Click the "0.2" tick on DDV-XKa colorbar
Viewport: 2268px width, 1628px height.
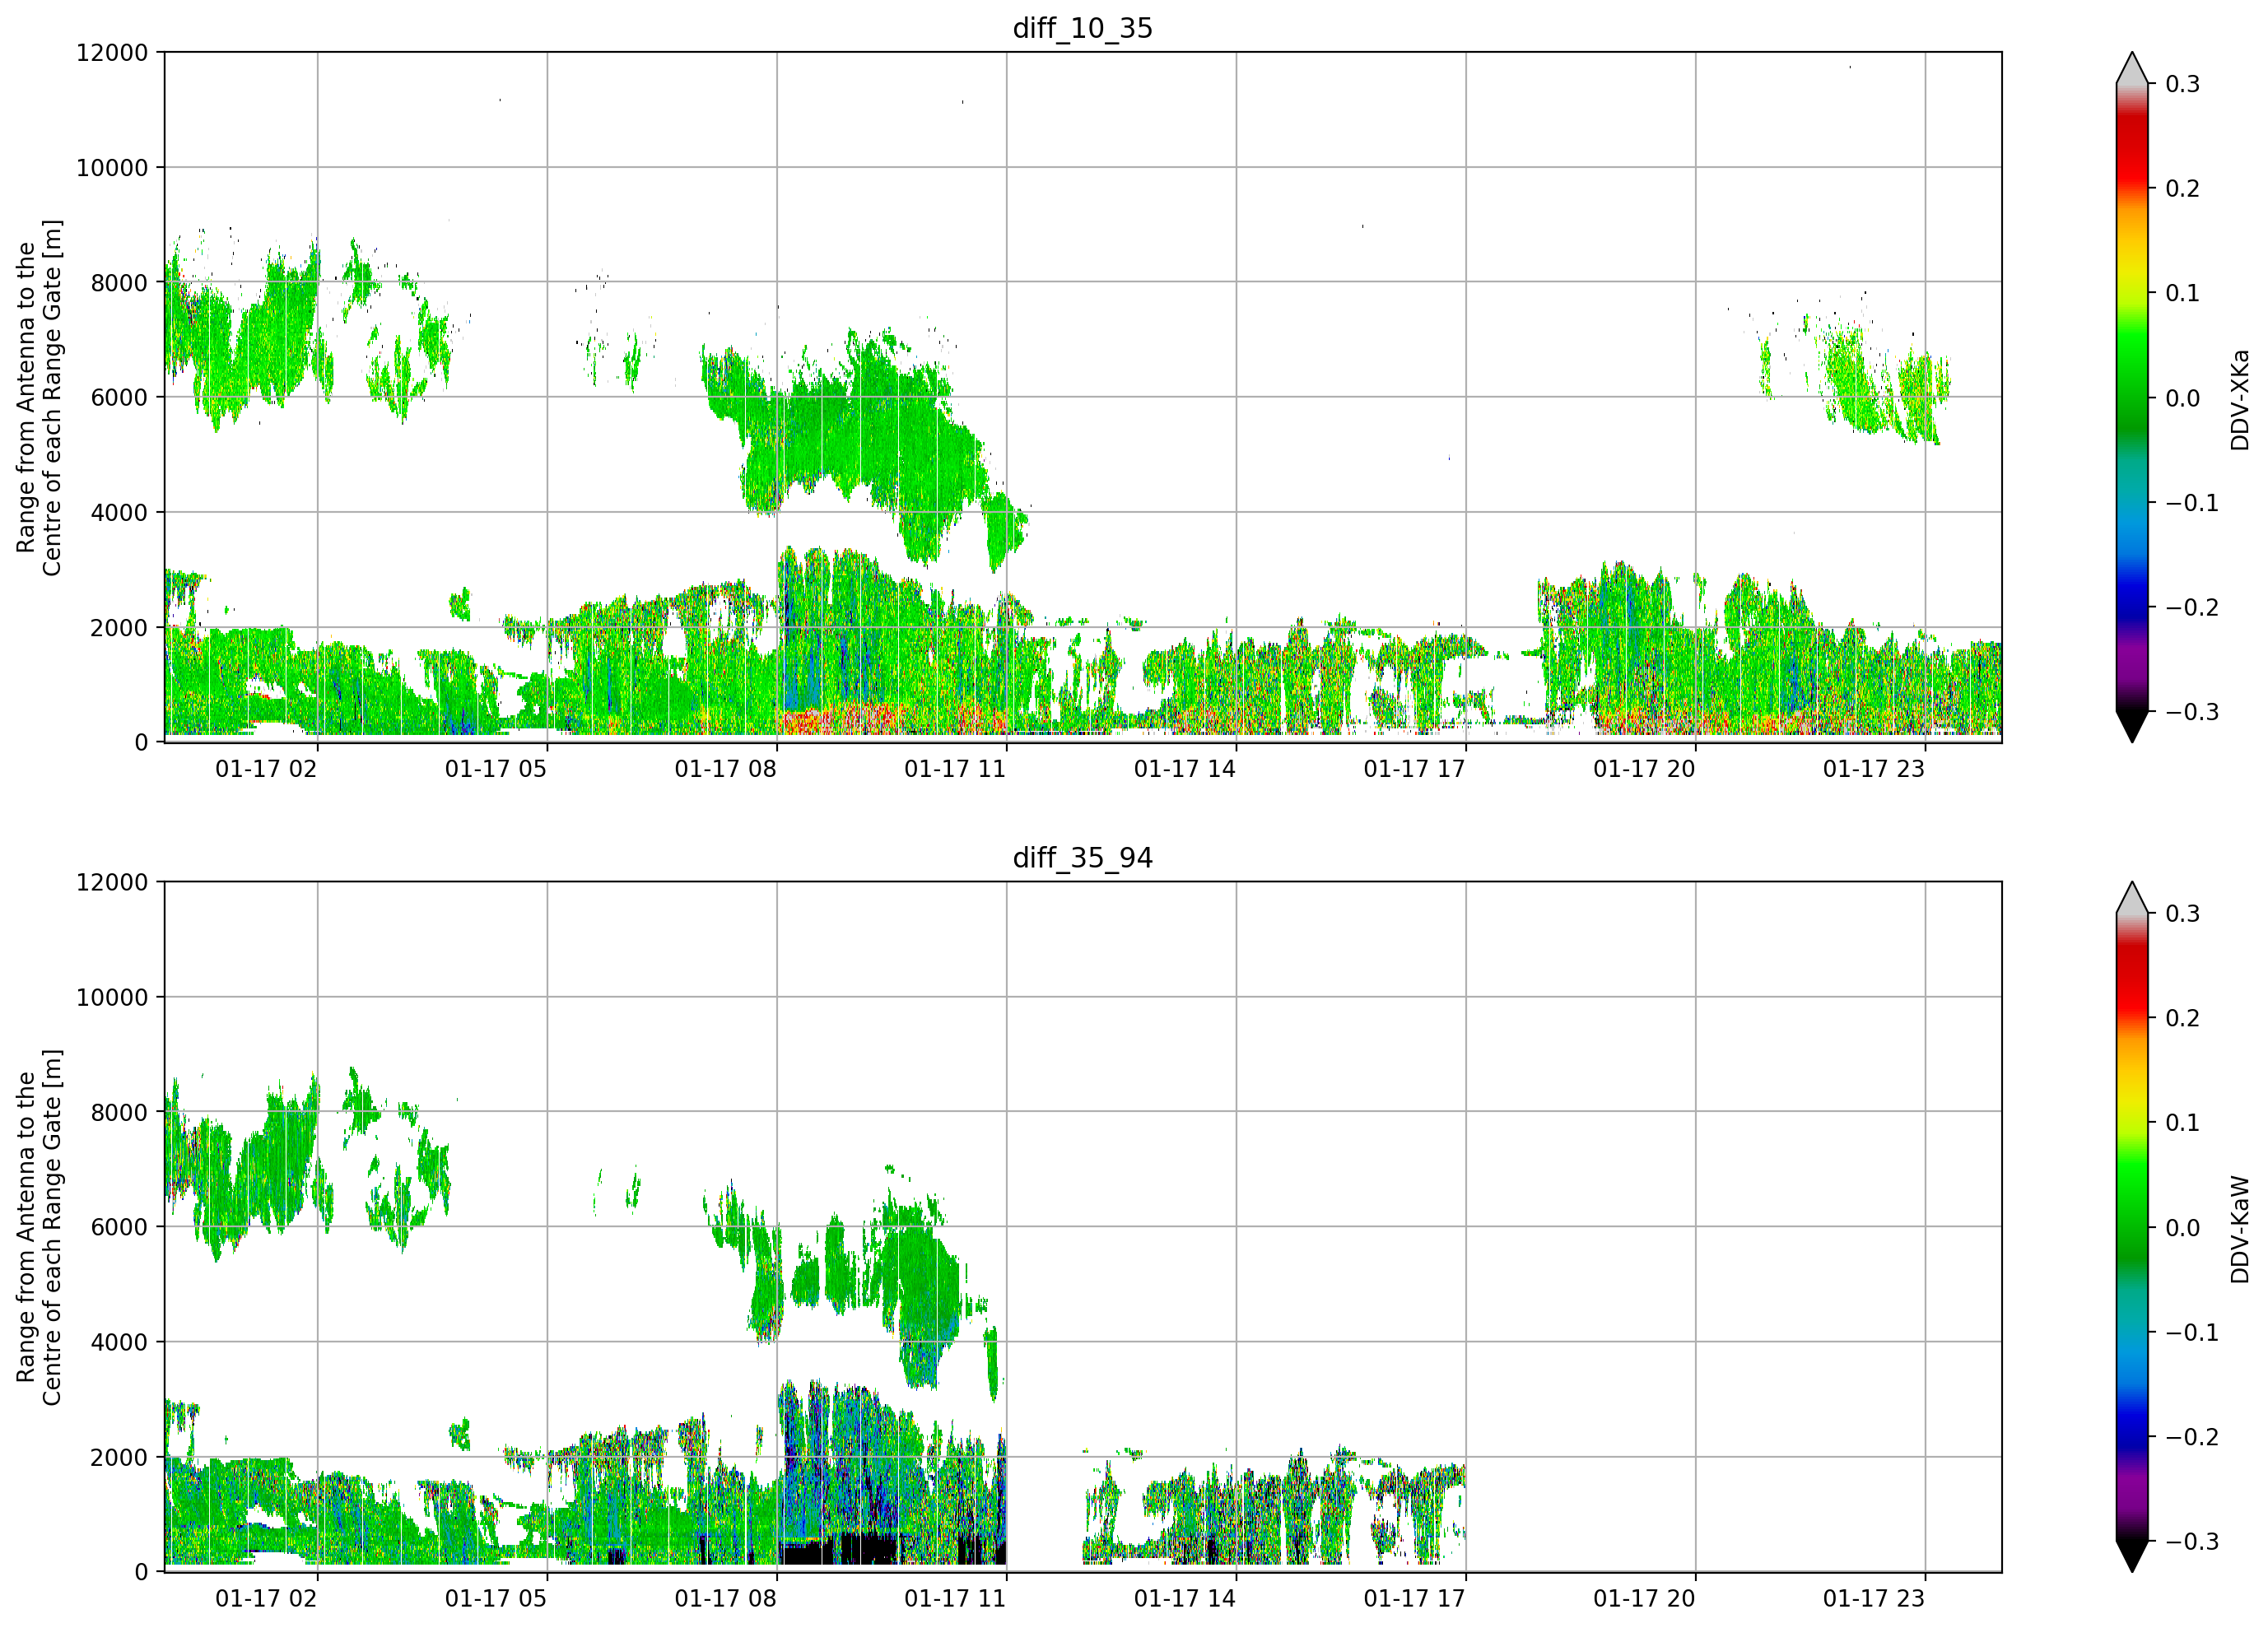tap(2183, 189)
